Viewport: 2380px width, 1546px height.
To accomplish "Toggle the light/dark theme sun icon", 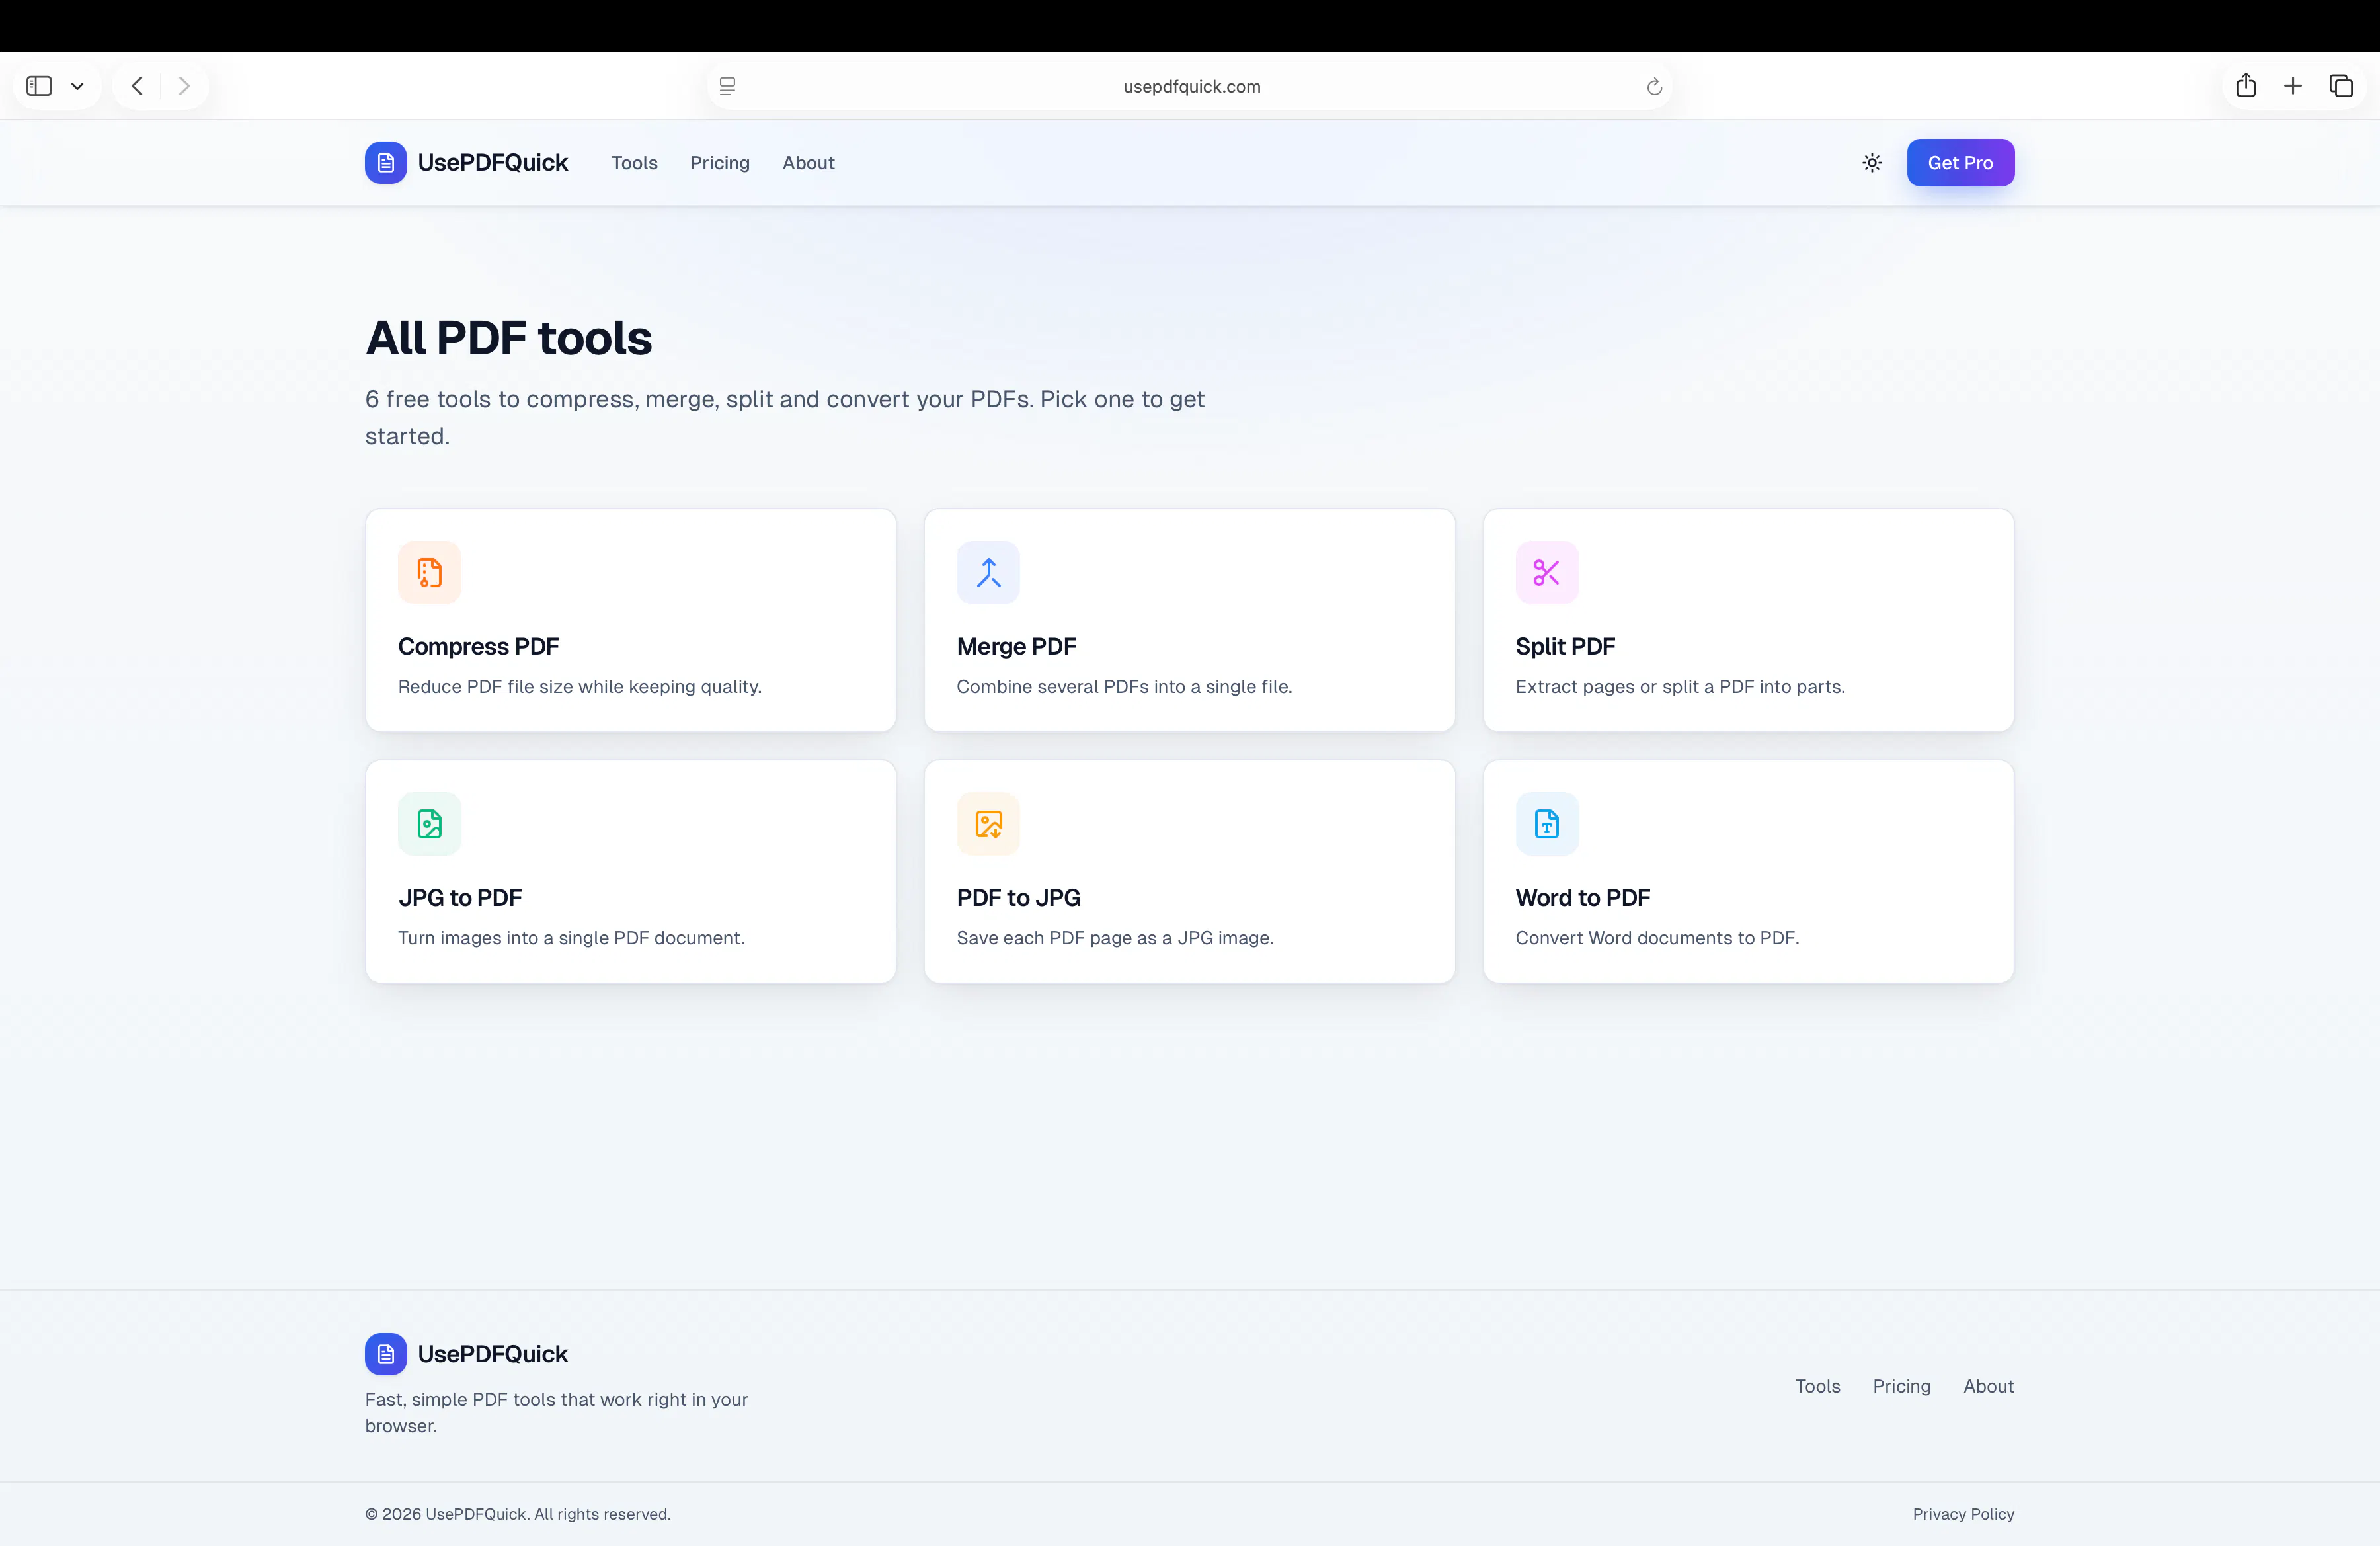I will coord(1872,162).
